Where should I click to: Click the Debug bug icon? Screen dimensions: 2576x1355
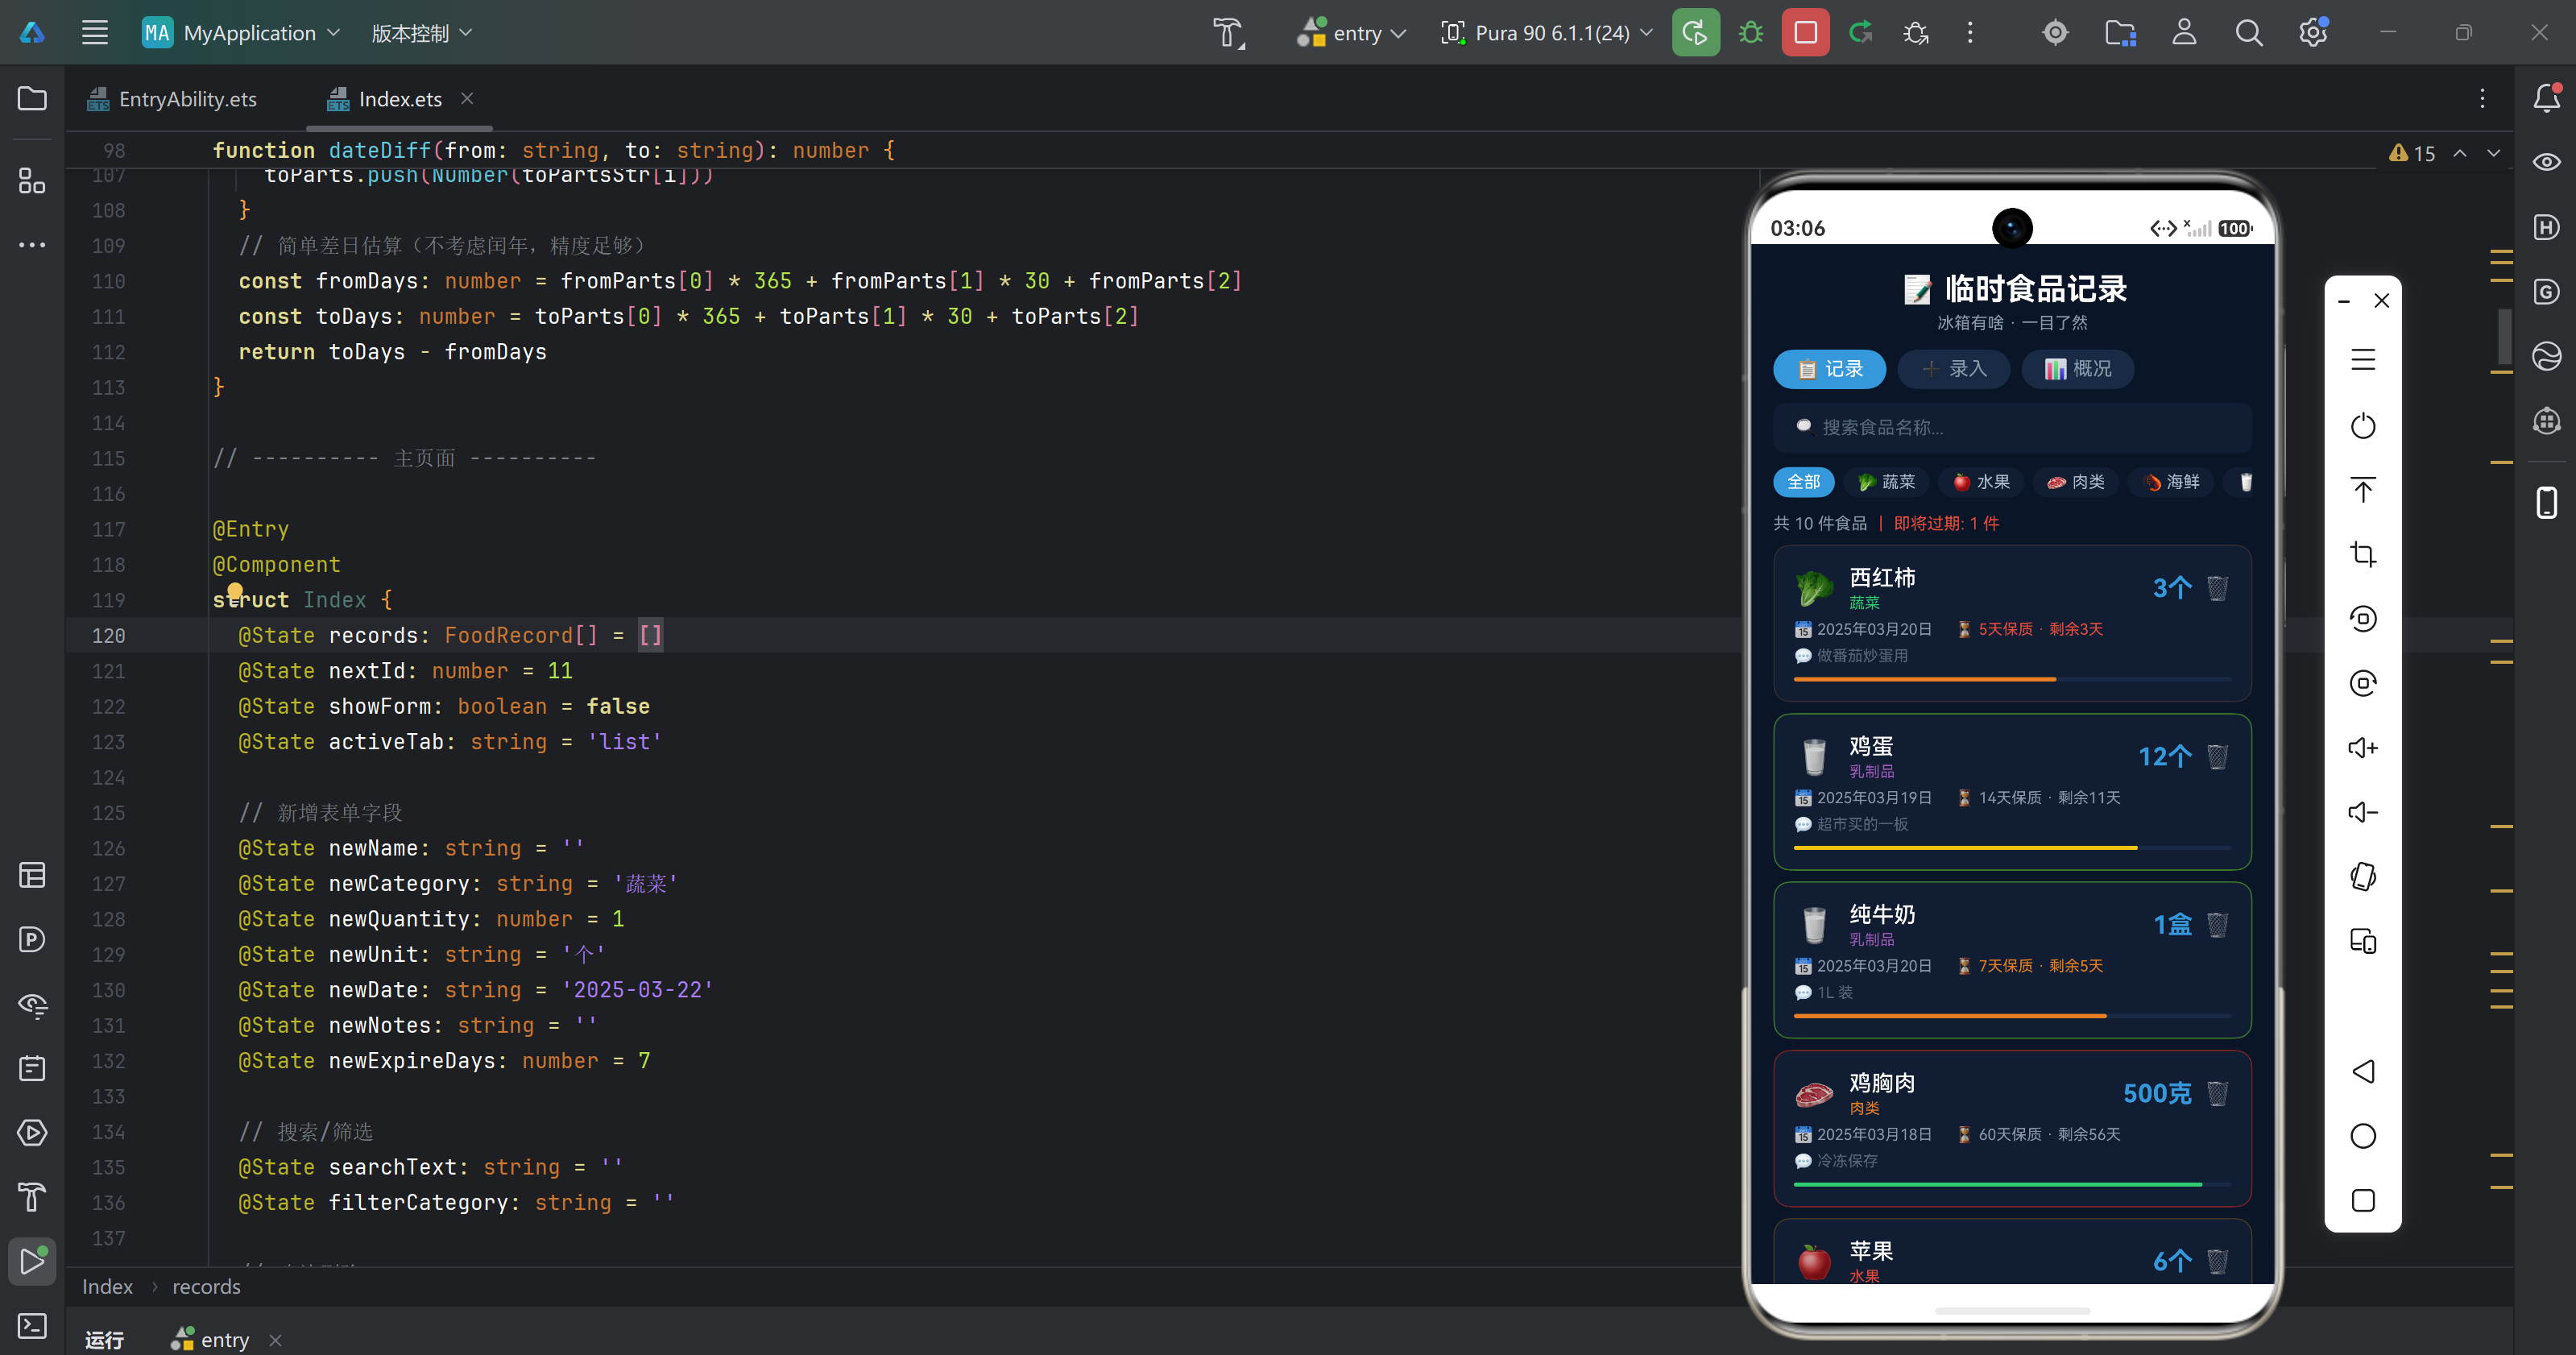point(1750,33)
